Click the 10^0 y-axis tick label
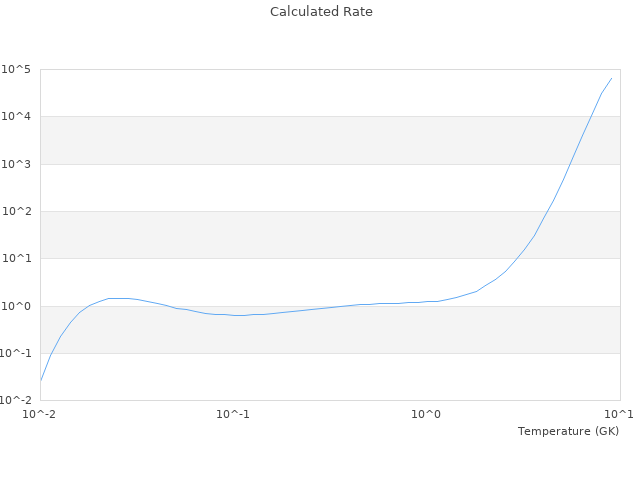This screenshot has height=480, width=640. pos(16,306)
